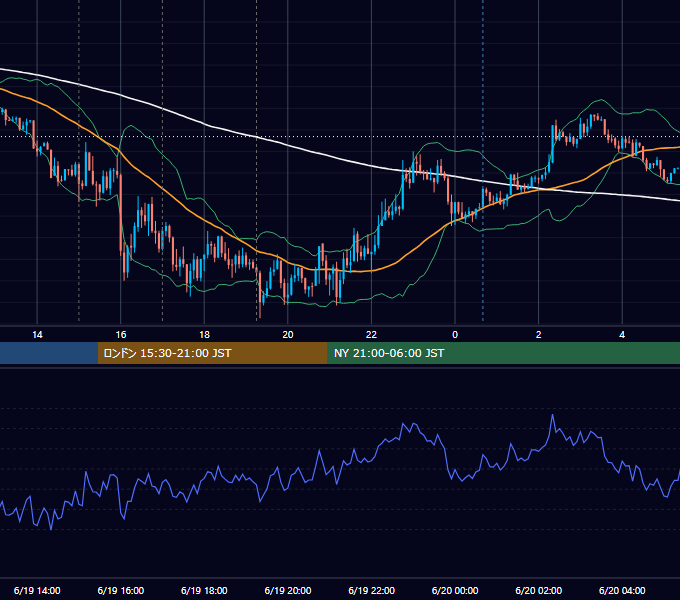Click the 6/19 16:00 indicator axis label

(121, 590)
